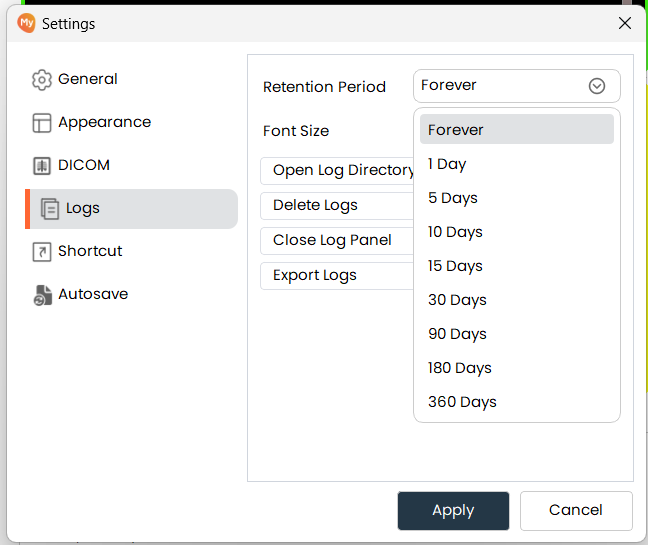Image resolution: width=648 pixels, height=545 pixels.
Task: Click the Appearance layout icon
Action: coord(41,123)
